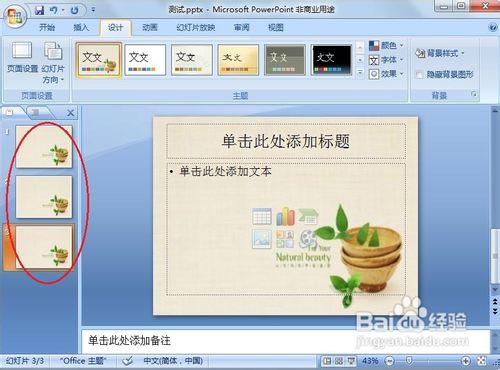Screen dimensions: 500x370
Task: Select slide 3 thumbnail
Action: click(44, 247)
